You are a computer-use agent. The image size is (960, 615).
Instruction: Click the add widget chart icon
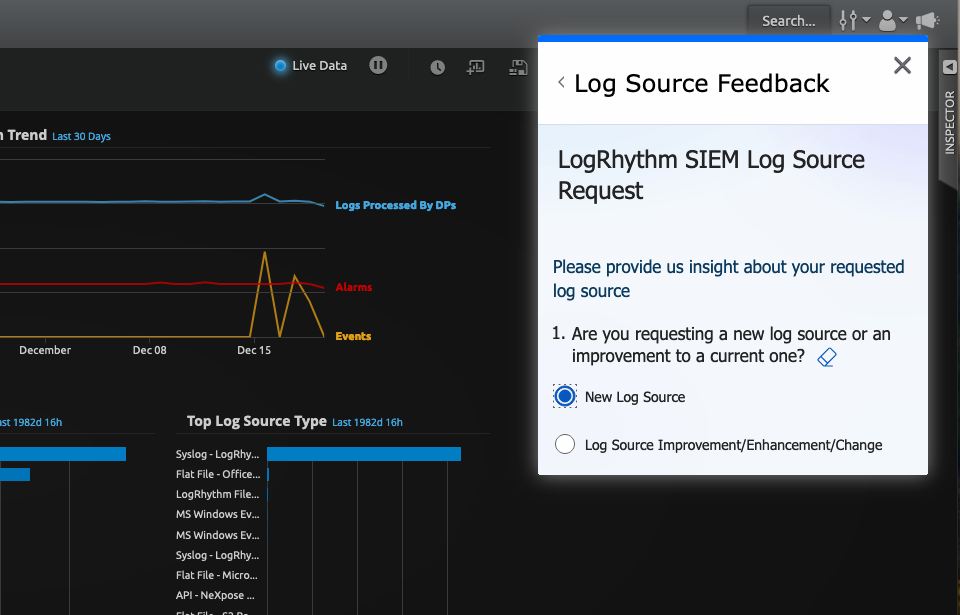476,67
